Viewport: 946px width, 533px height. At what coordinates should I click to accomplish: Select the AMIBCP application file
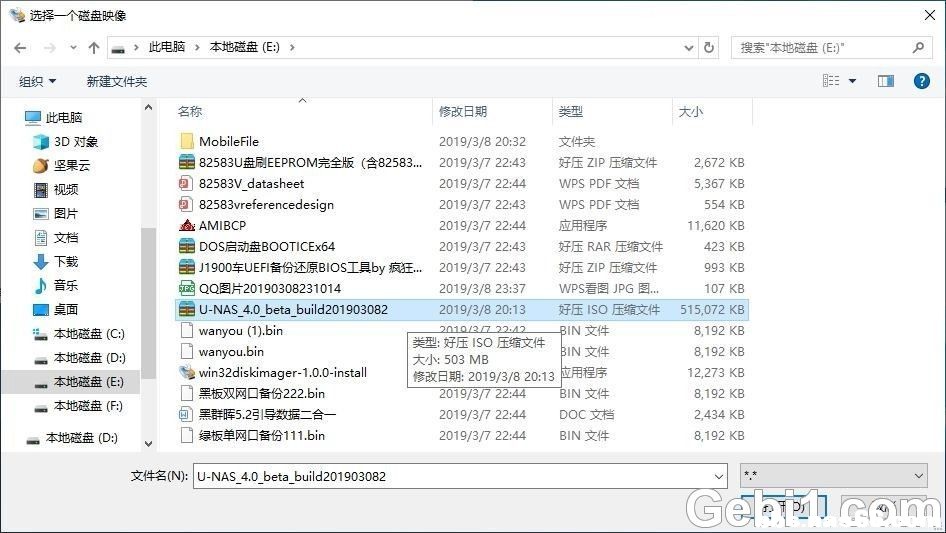[222, 225]
